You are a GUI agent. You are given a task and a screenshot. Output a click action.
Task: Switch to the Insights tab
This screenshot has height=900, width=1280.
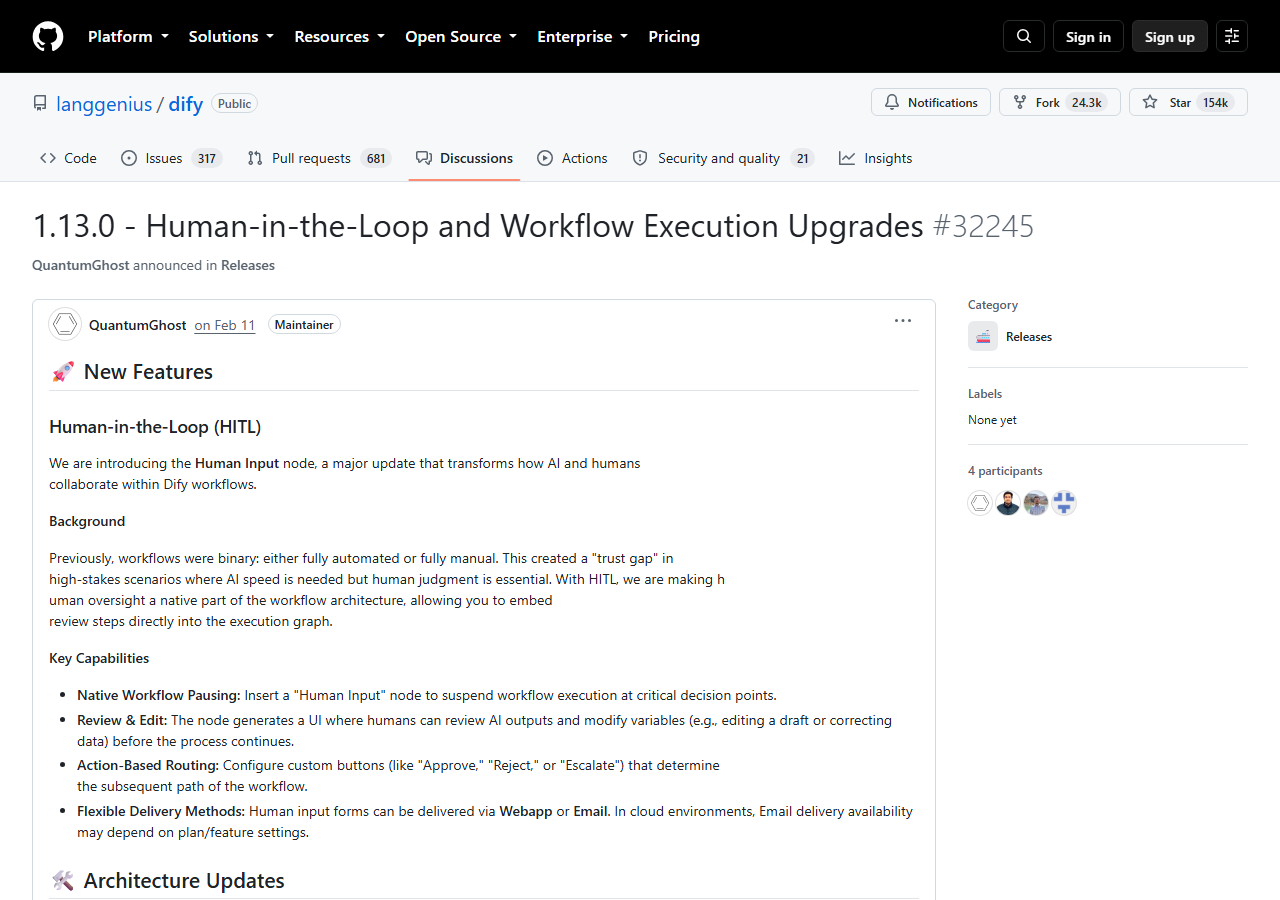click(875, 158)
